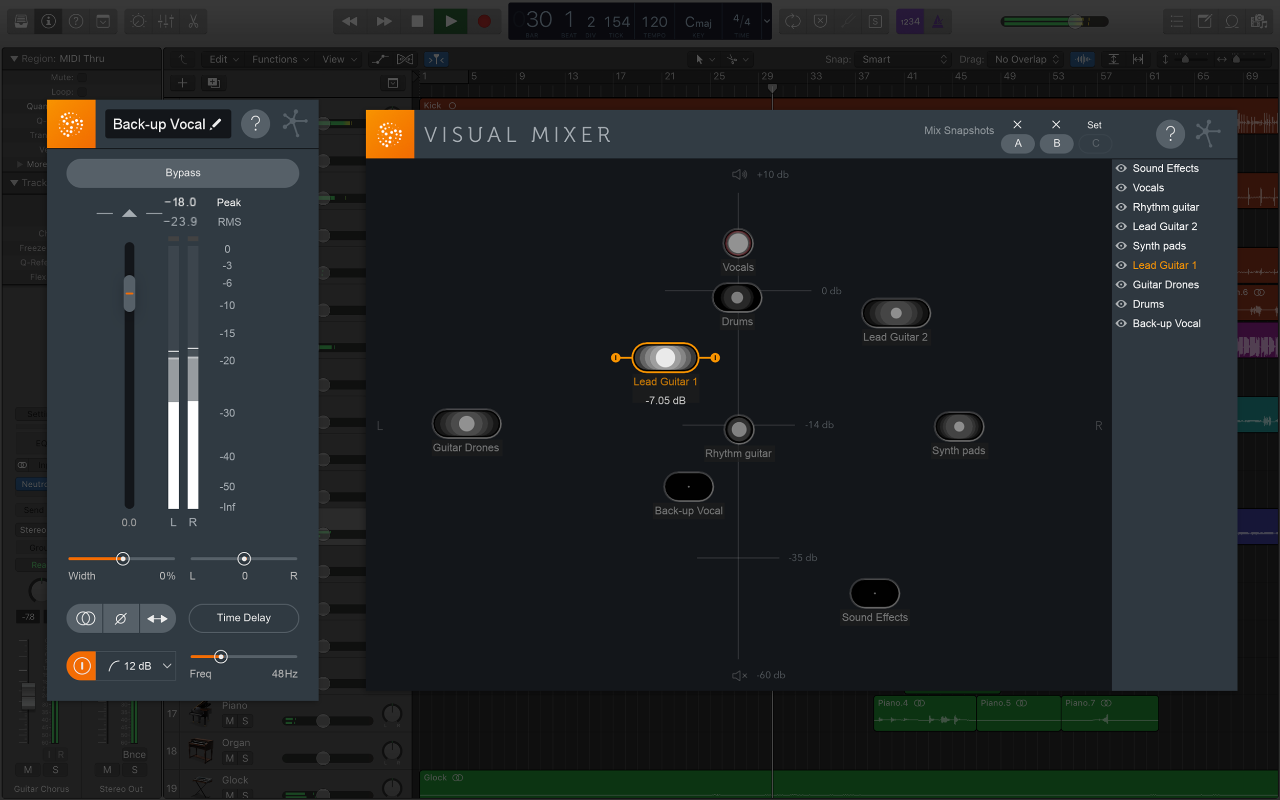This screenshot has width=1280, height=800.
Task: Select Mix Snapshot A
Action: click(x=1018, y=144)
